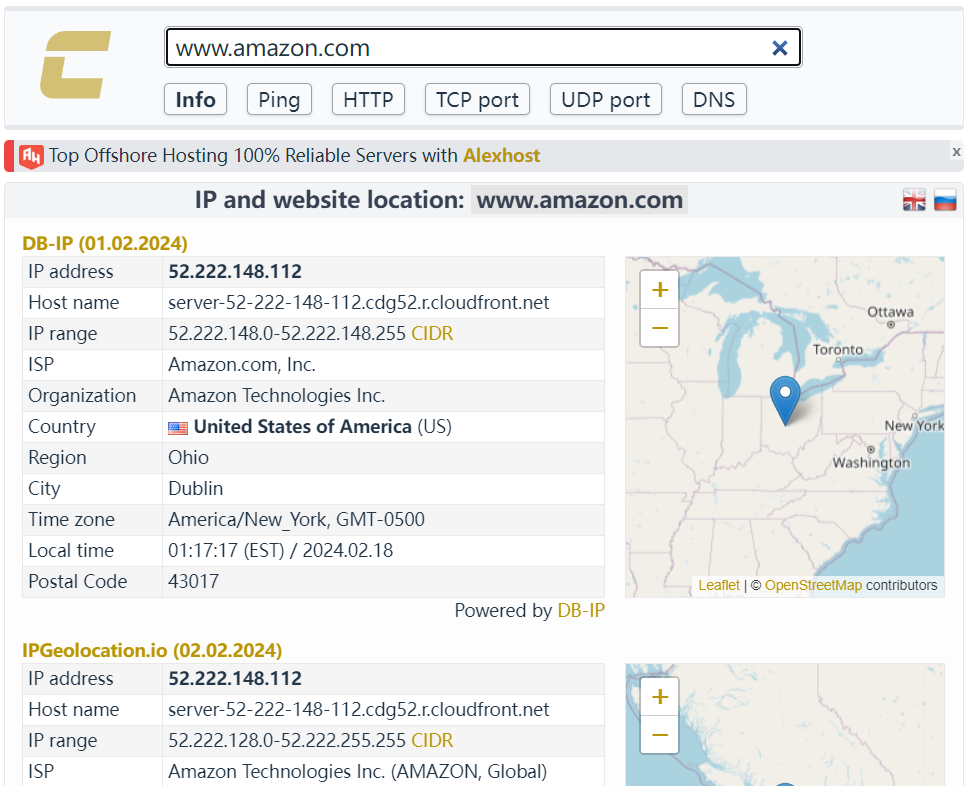The image size is (964, 786).
Task: Click the Powered by DB-IP link
Action: (581, 611)
